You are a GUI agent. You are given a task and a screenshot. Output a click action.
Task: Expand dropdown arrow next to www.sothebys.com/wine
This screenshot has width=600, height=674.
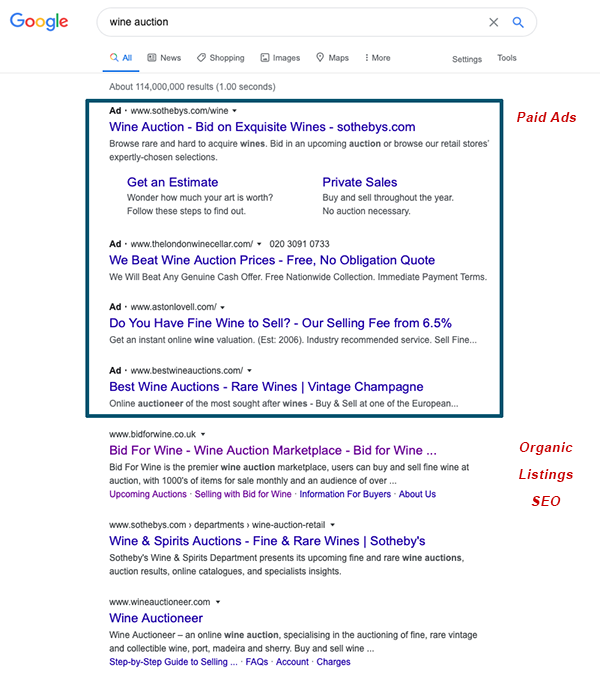(235, 111)
